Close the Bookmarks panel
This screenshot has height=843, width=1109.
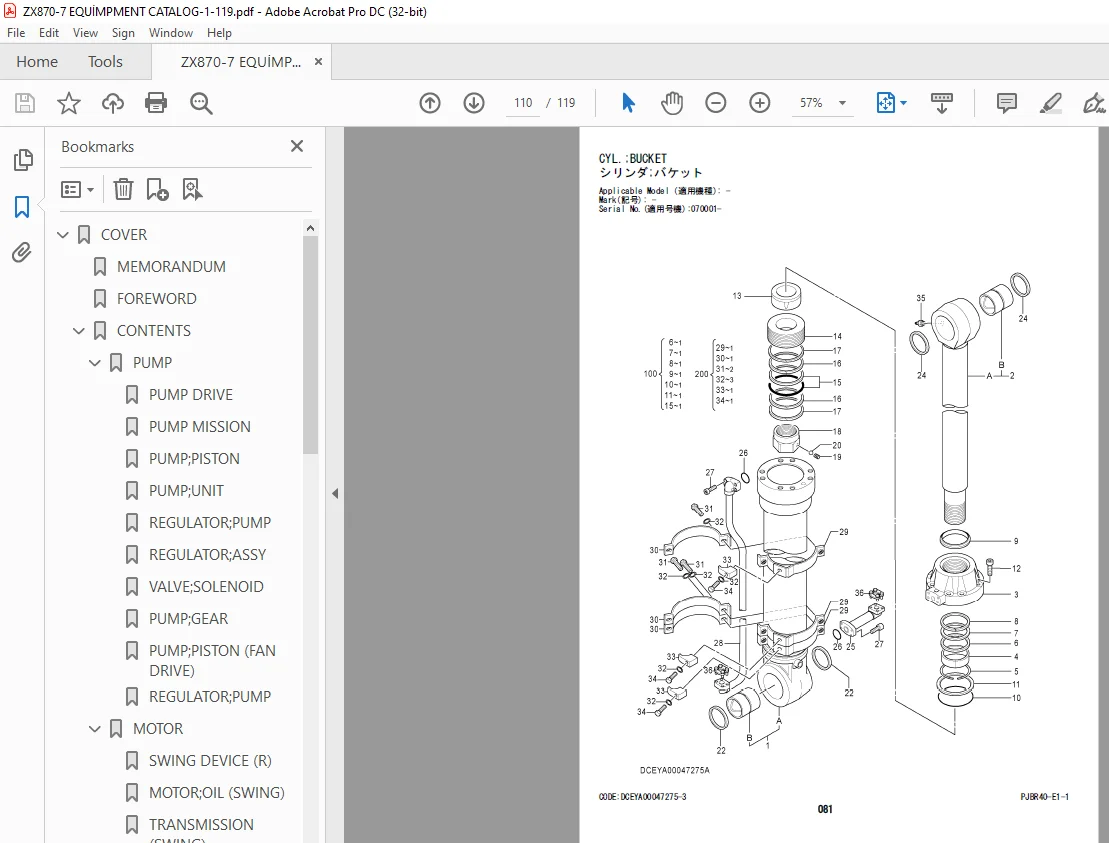coord(297,146)
